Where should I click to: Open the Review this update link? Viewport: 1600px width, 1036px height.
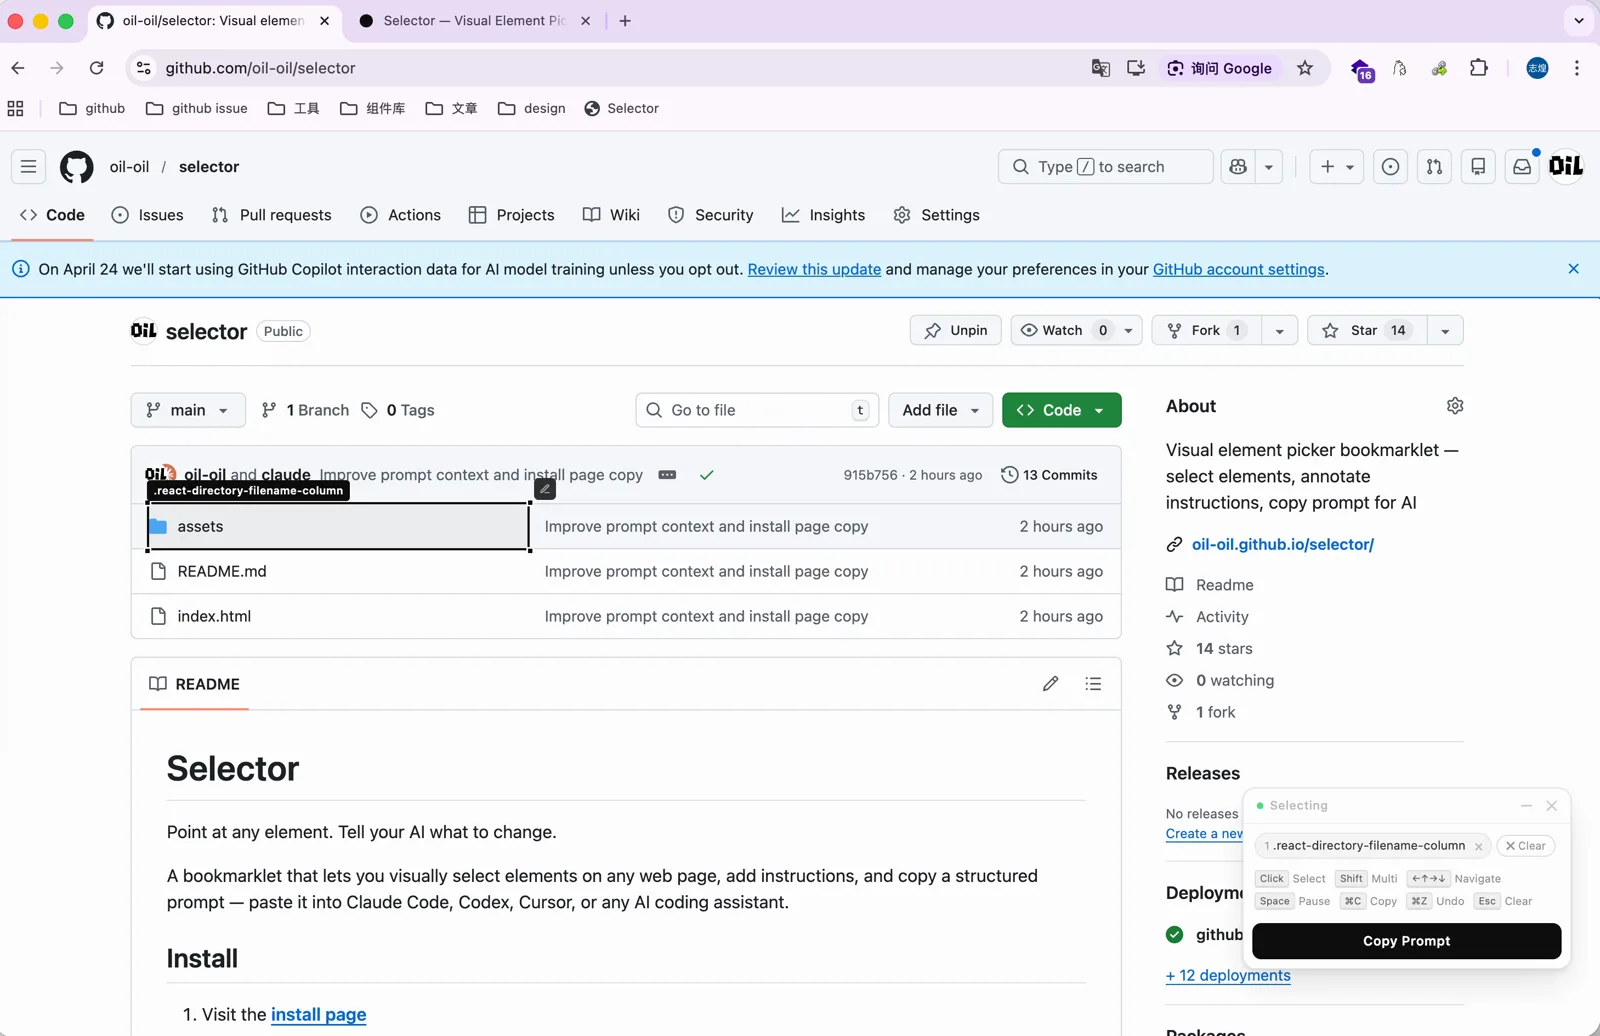coord(814,269)
